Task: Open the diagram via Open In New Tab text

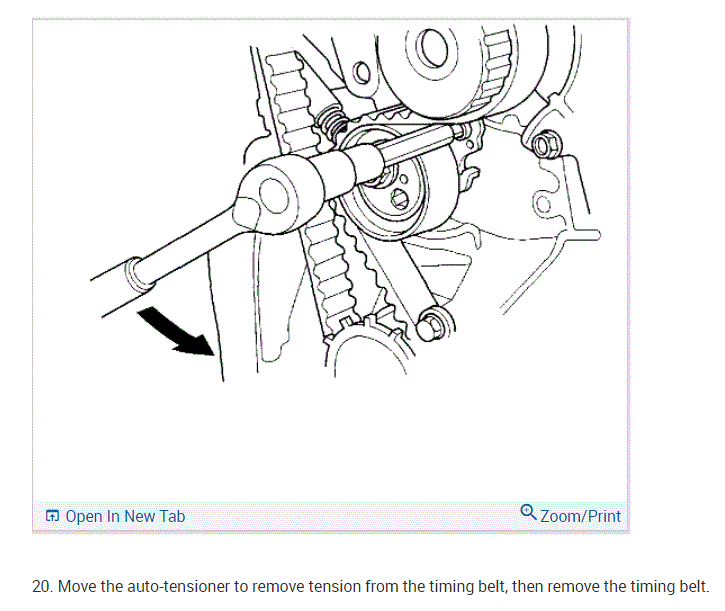Action: (125, 516)
